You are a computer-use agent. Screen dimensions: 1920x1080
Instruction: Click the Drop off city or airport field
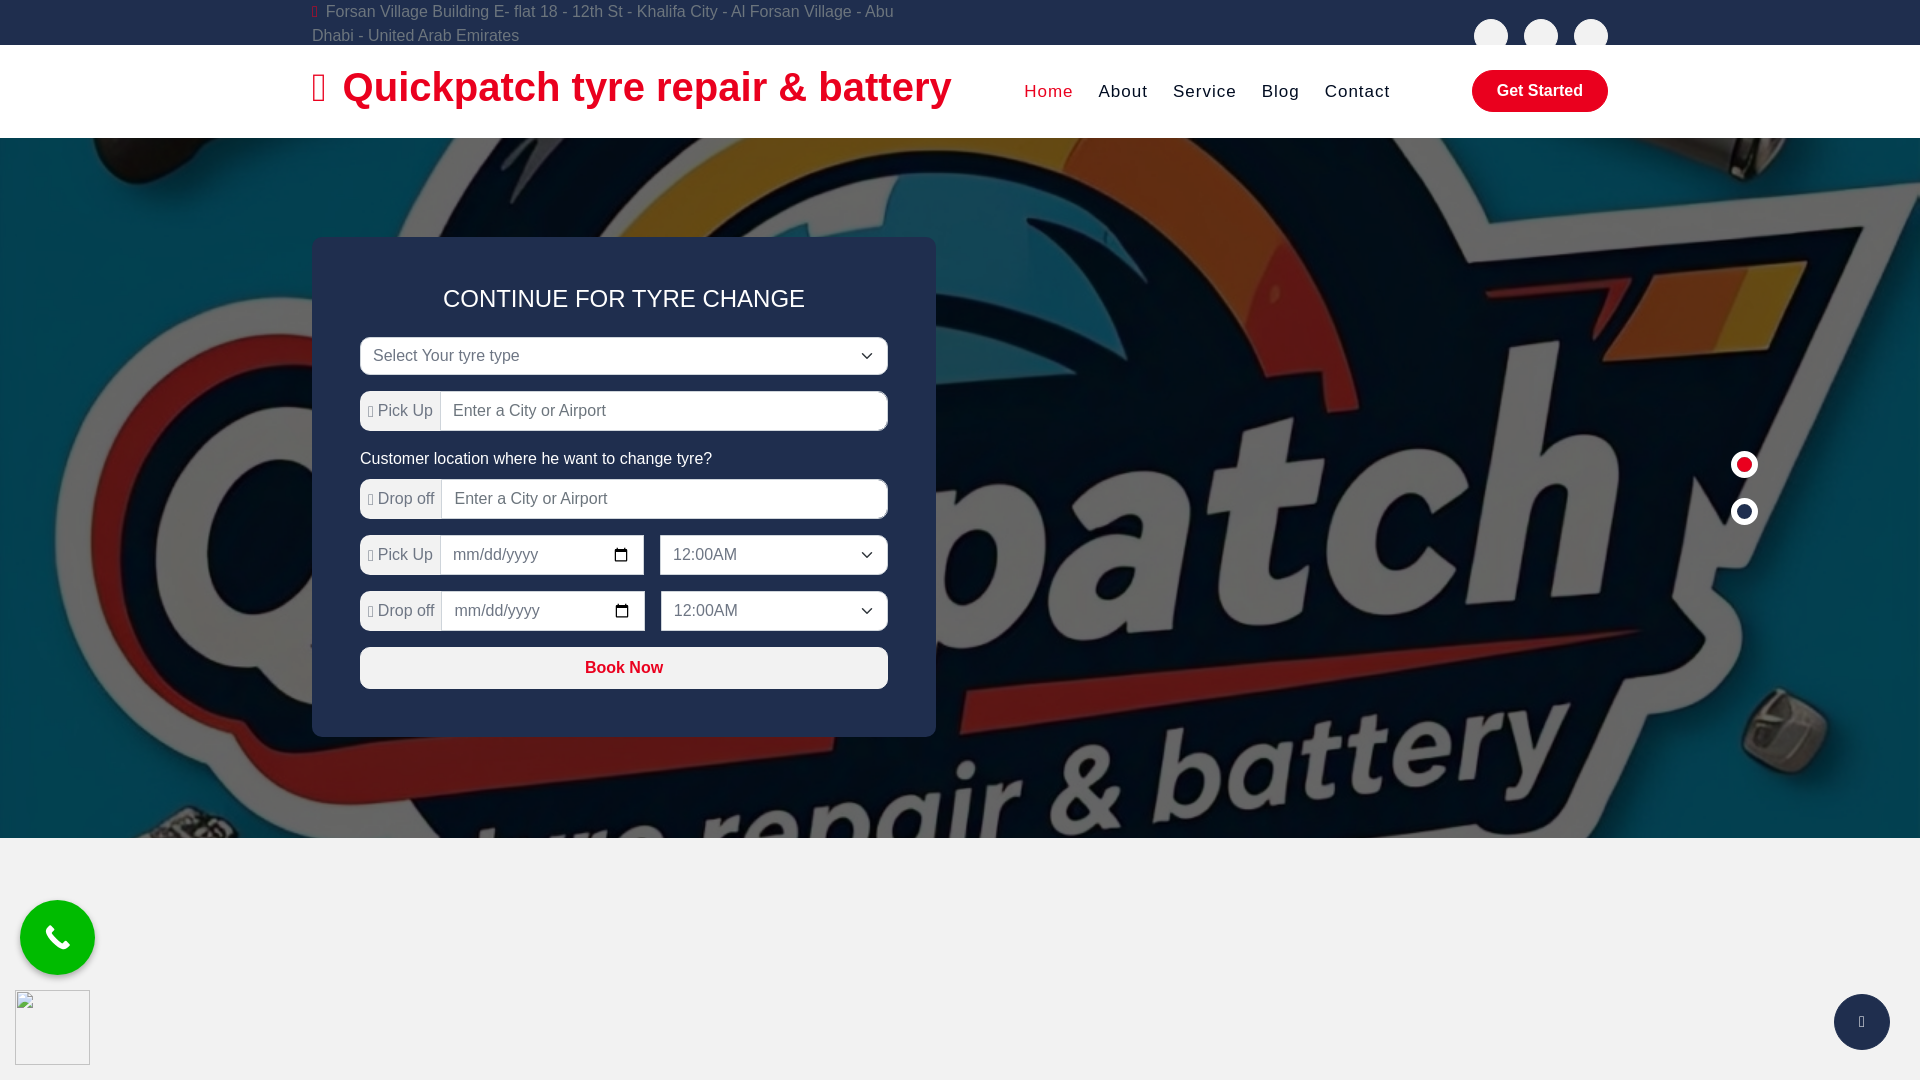[x=665, y=499]
